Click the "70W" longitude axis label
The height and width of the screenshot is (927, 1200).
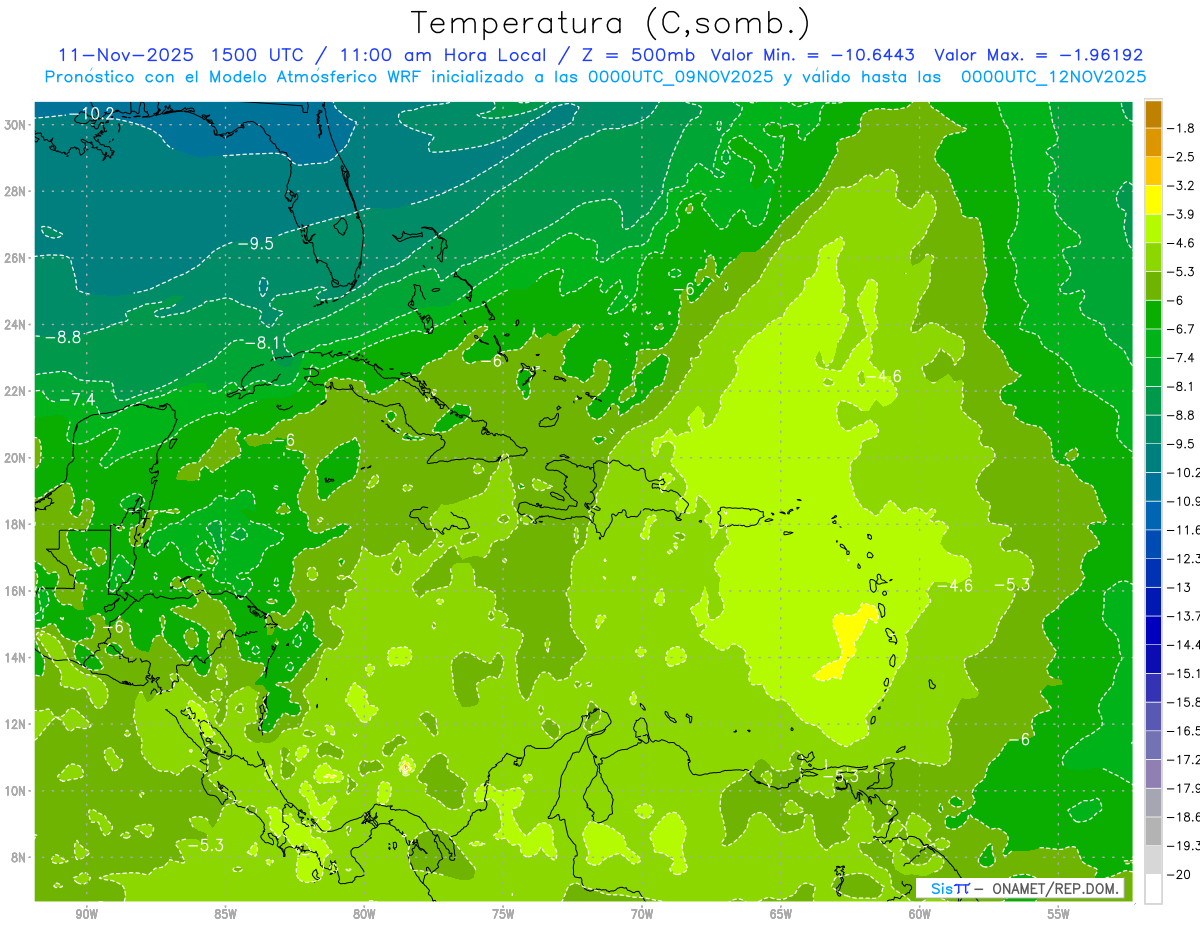point(642,914)
